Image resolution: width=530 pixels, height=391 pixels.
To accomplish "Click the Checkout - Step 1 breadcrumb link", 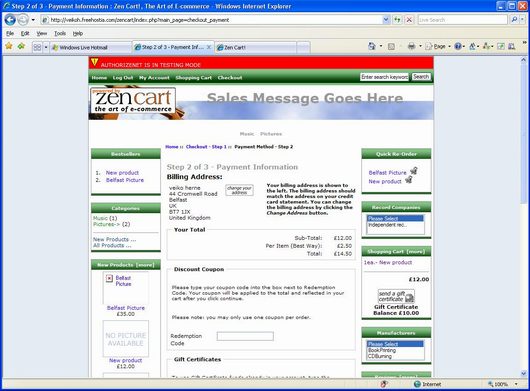I will click(206, 147).
